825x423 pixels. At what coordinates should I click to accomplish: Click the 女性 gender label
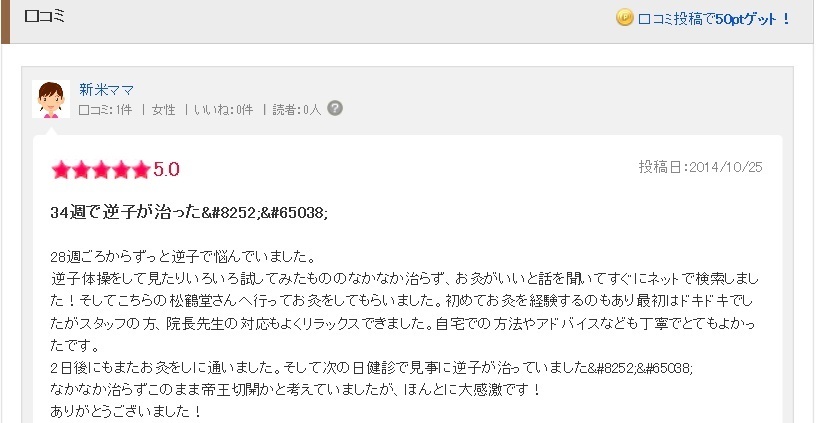[x=163, y=109]
